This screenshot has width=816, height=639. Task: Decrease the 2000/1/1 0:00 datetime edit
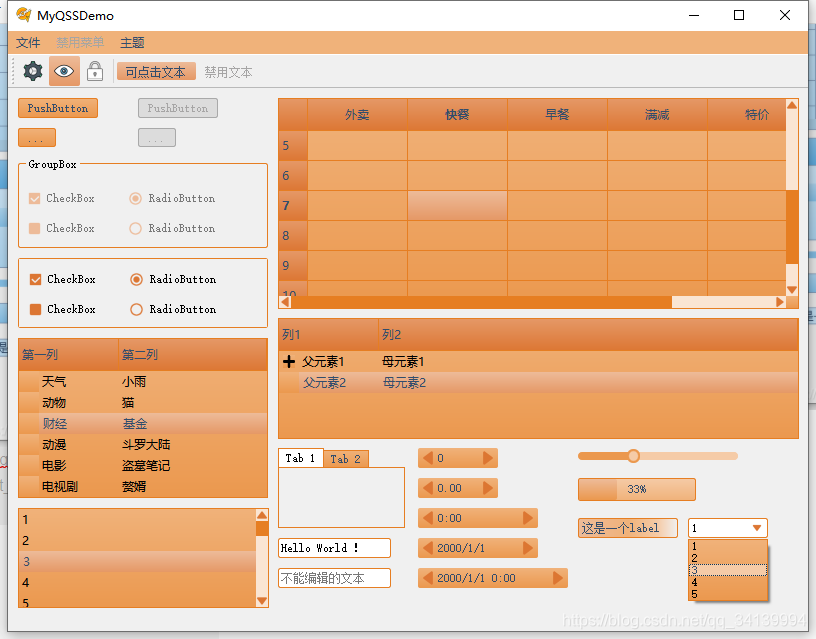(428, 578)
